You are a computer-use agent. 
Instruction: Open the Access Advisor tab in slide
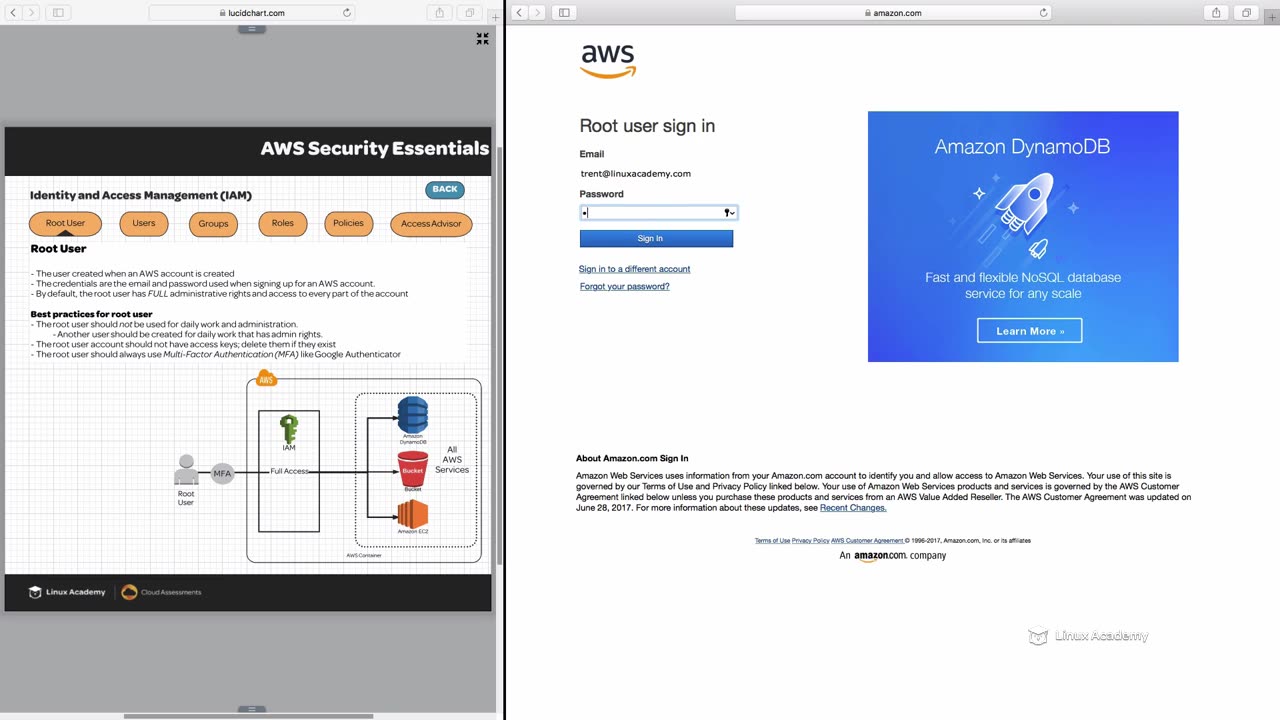431,224
